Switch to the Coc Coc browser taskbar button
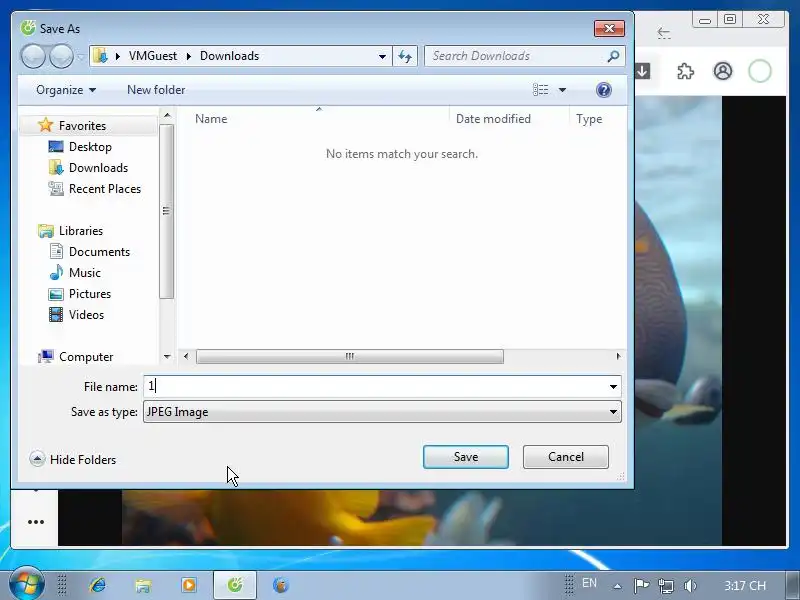This screenshot has width=800, height=600. click(235, 585)
